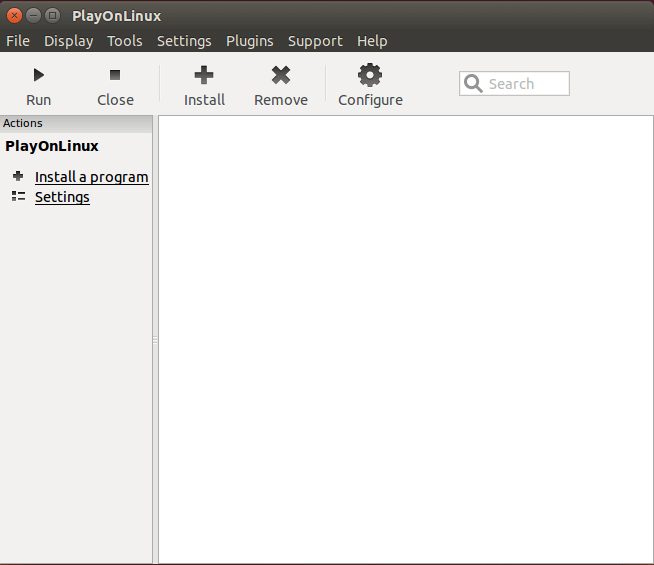Image resolution: width=654 pixels, height=565 pixels.
Task: Open the Display menu
Action: coord(68,41)
